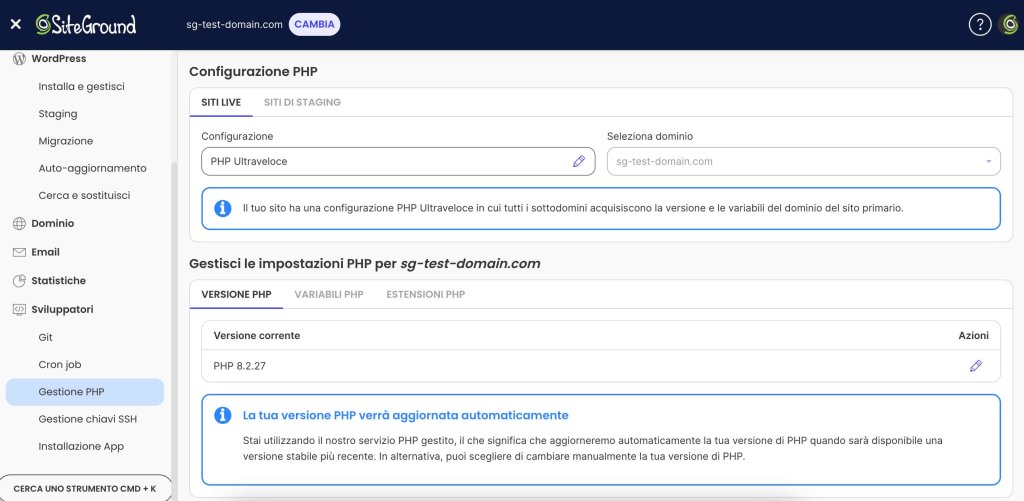Image resolution: width=1024 pixels, height=501 pixels.
Task: Click the Configurazione PHP Ultraveloce field
Action: pyautogui.click(x=398, y=161)
